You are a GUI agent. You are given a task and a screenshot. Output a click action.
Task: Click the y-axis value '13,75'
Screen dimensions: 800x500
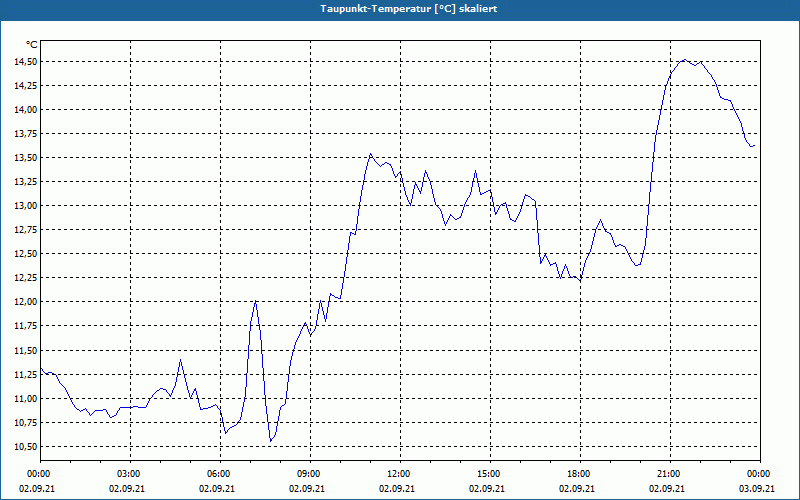click(x=28, y=134)
